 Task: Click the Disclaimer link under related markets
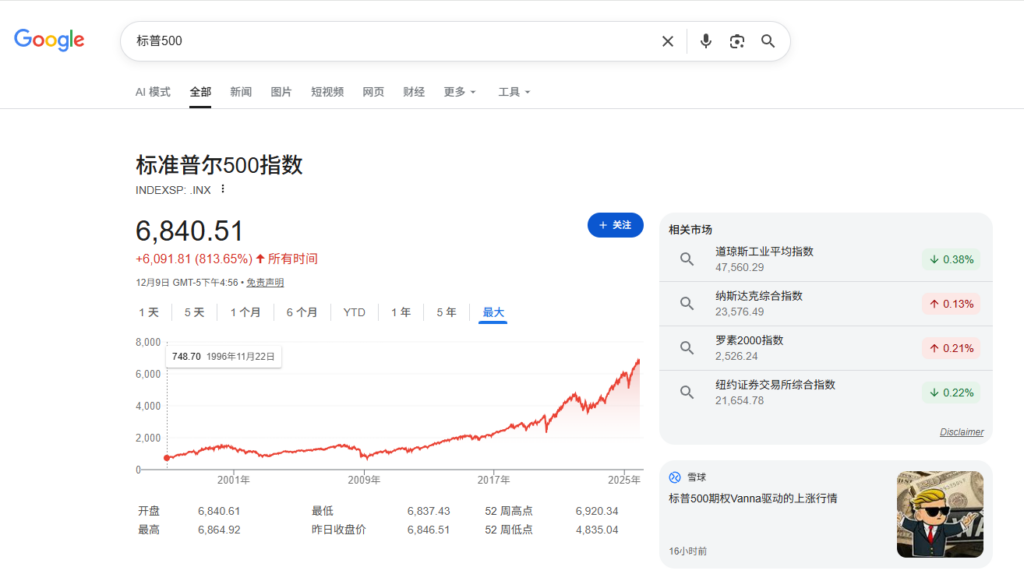(x=961, y=432)
